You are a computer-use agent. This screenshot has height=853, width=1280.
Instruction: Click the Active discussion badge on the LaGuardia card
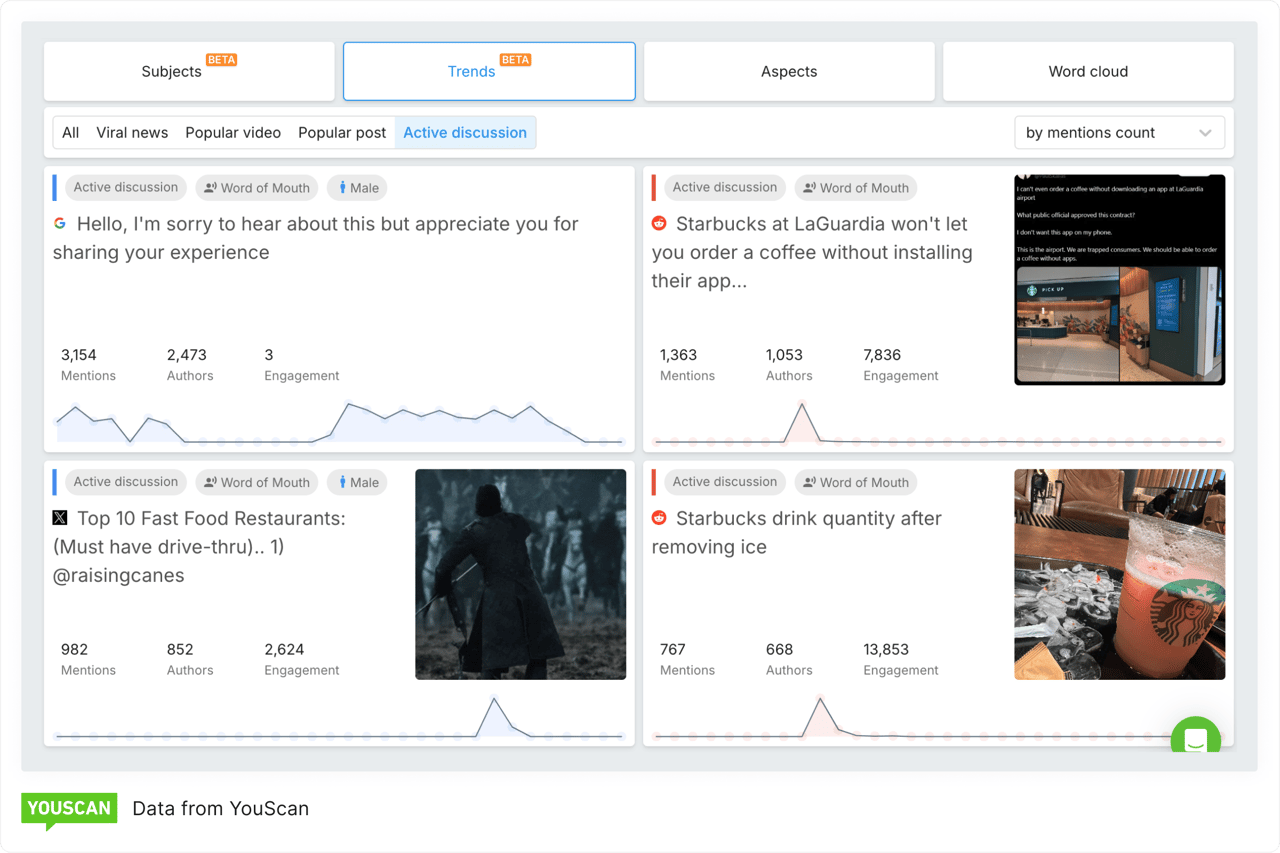pyautogui.click(x=725, y=187)
